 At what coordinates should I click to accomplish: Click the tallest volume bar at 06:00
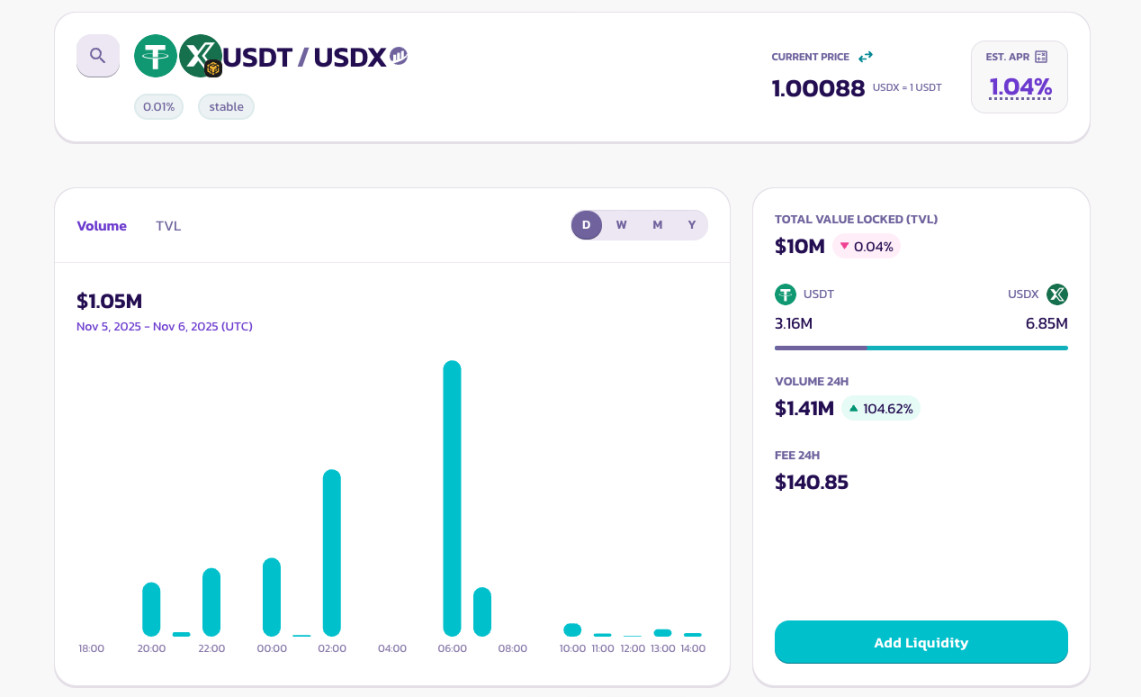tap(451, 500)
